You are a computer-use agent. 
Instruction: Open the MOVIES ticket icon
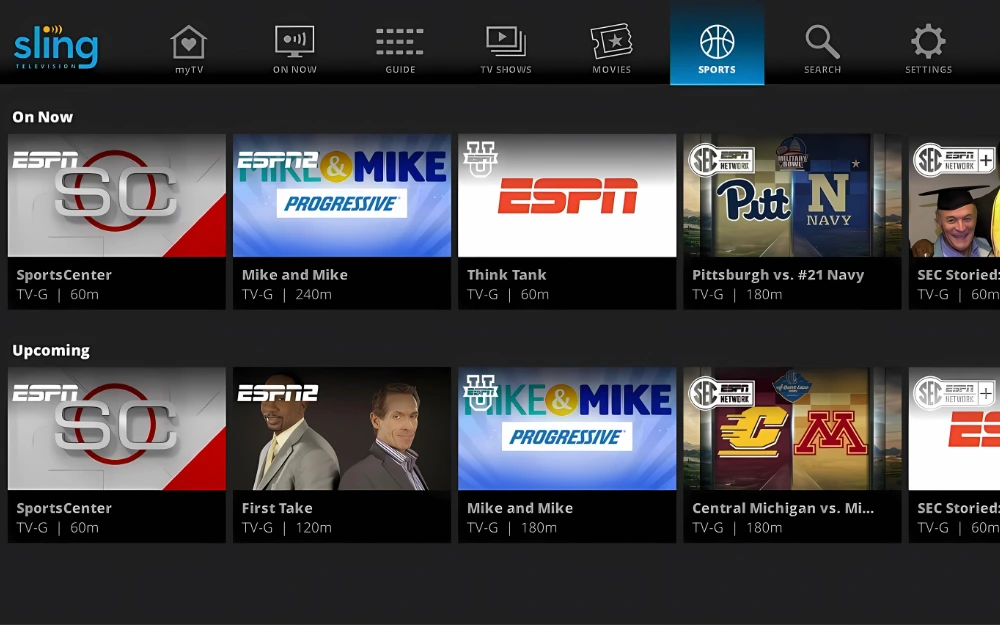coord(612,41)
